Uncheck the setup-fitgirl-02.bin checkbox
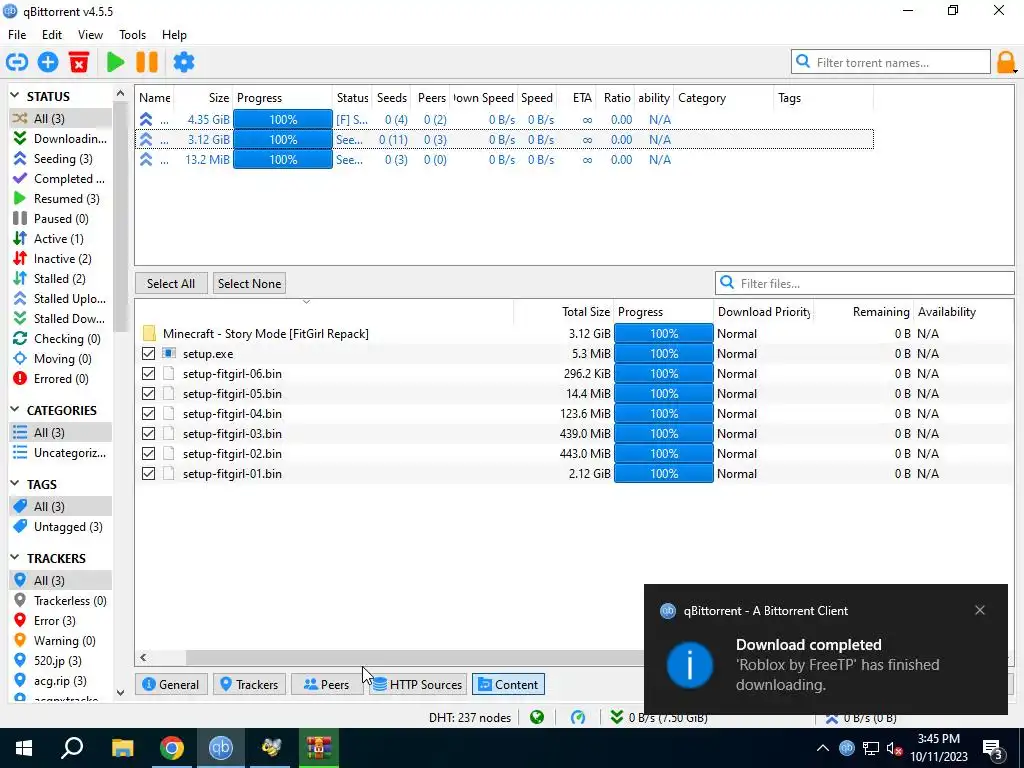Image resolution: width=1024 pixels, height=768 pixels. tap(148, 454)
